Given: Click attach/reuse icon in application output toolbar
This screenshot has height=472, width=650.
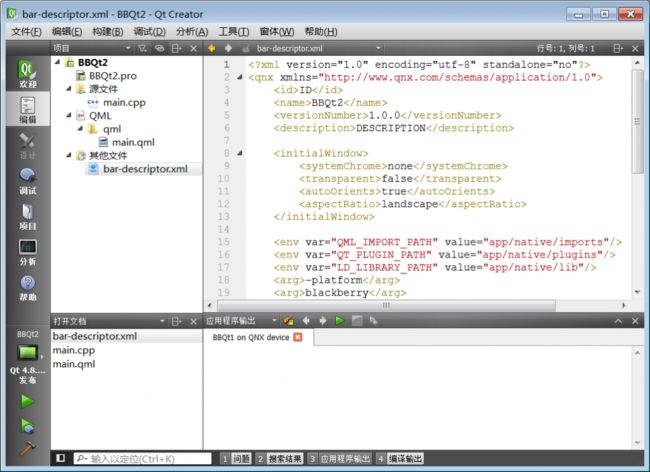Looking at the screenshot, I should pos(289,321).
